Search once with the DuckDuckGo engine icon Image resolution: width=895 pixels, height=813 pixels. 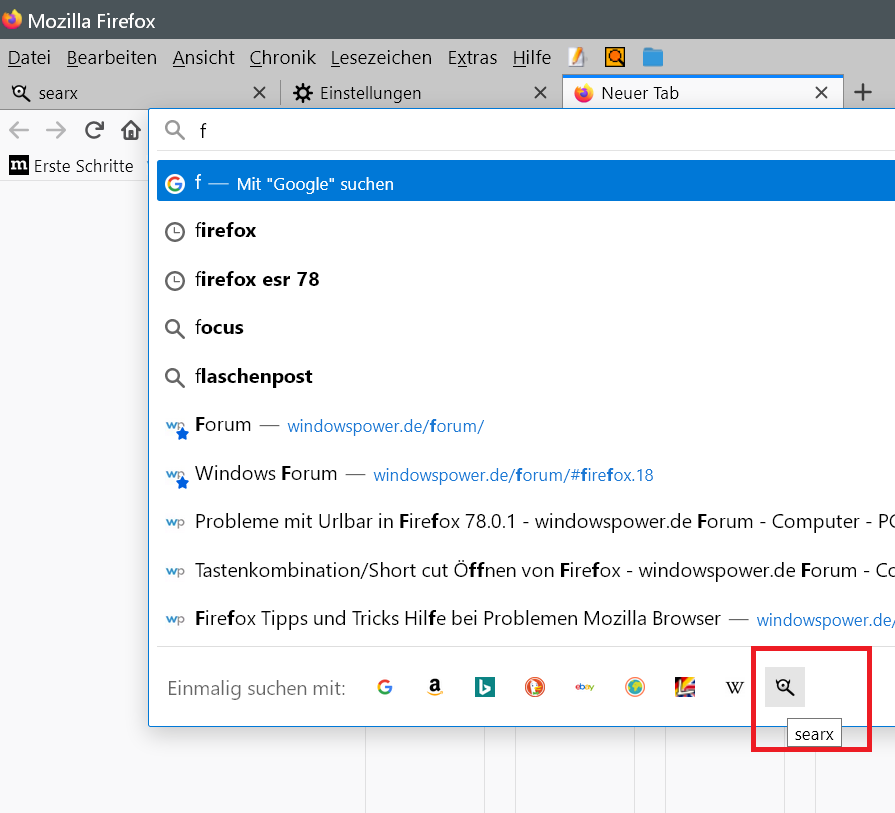(x=535, y=687)
